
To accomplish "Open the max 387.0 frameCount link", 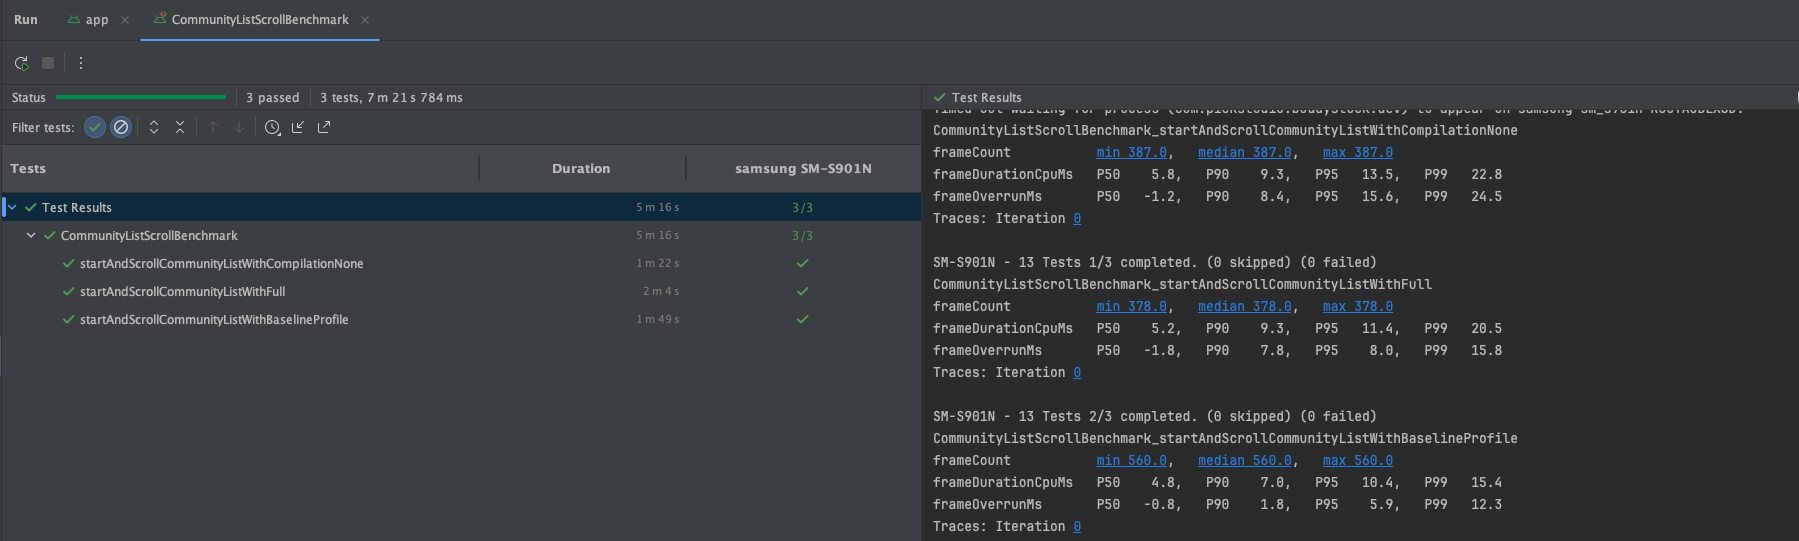I will [x=1357, y=153].
